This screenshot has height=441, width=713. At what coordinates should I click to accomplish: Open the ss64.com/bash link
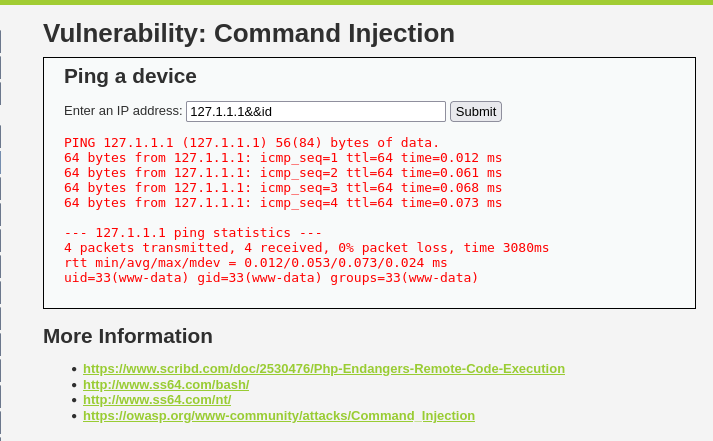tap(166, 384)
